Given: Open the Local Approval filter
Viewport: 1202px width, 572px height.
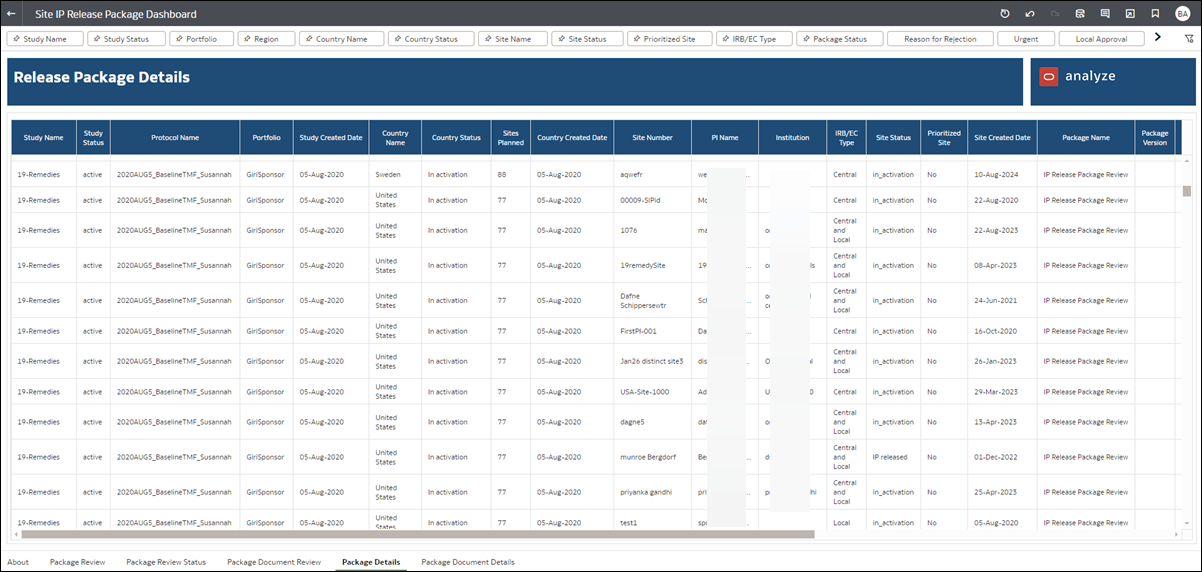Looking at the screenshot, I should pyautogui.click(x=1101, y=39).
